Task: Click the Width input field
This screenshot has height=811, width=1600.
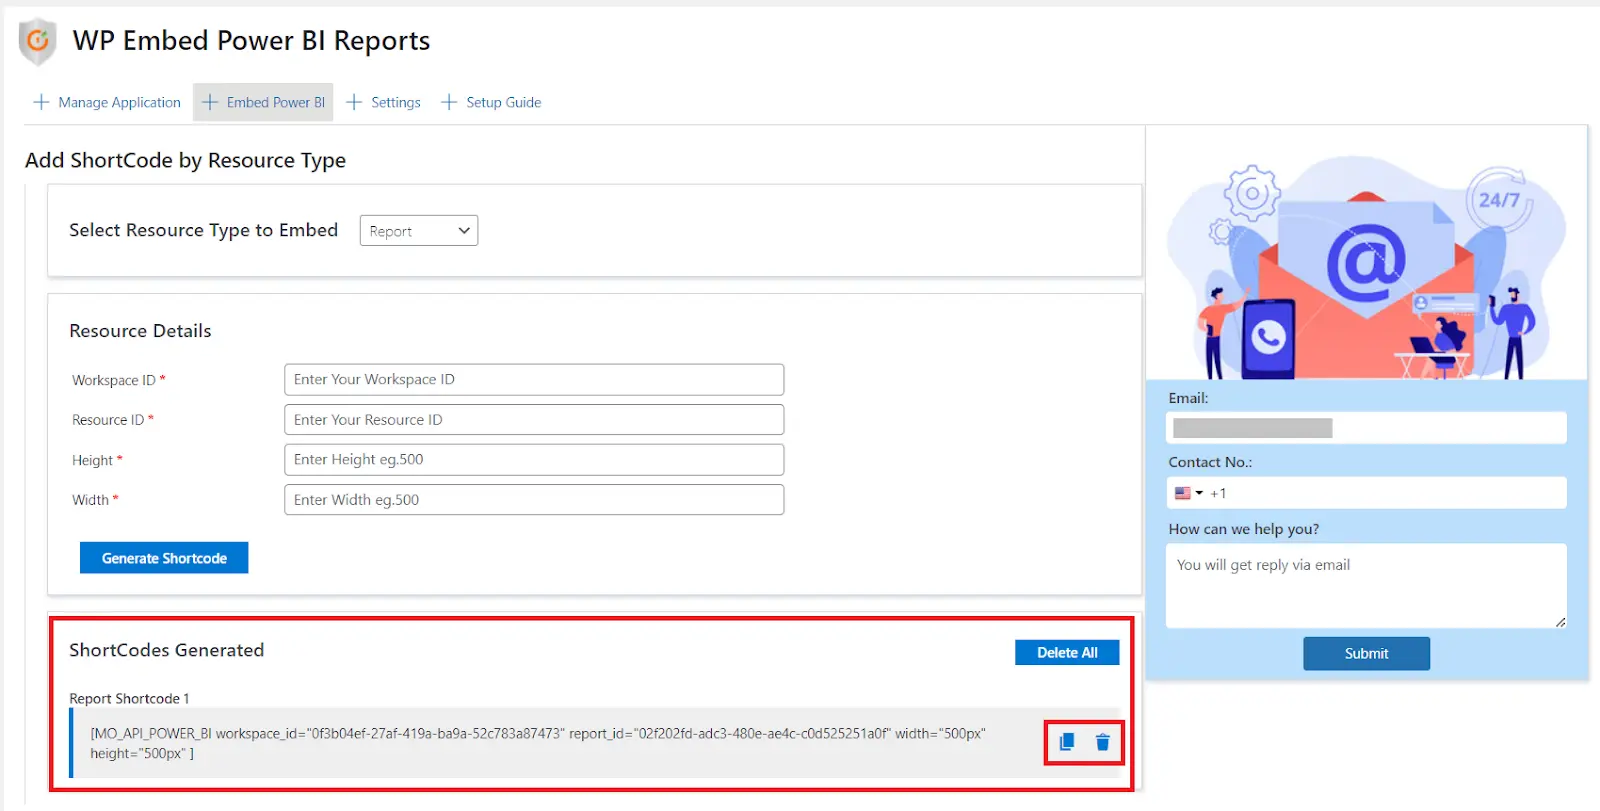Action: pos(534,500)
